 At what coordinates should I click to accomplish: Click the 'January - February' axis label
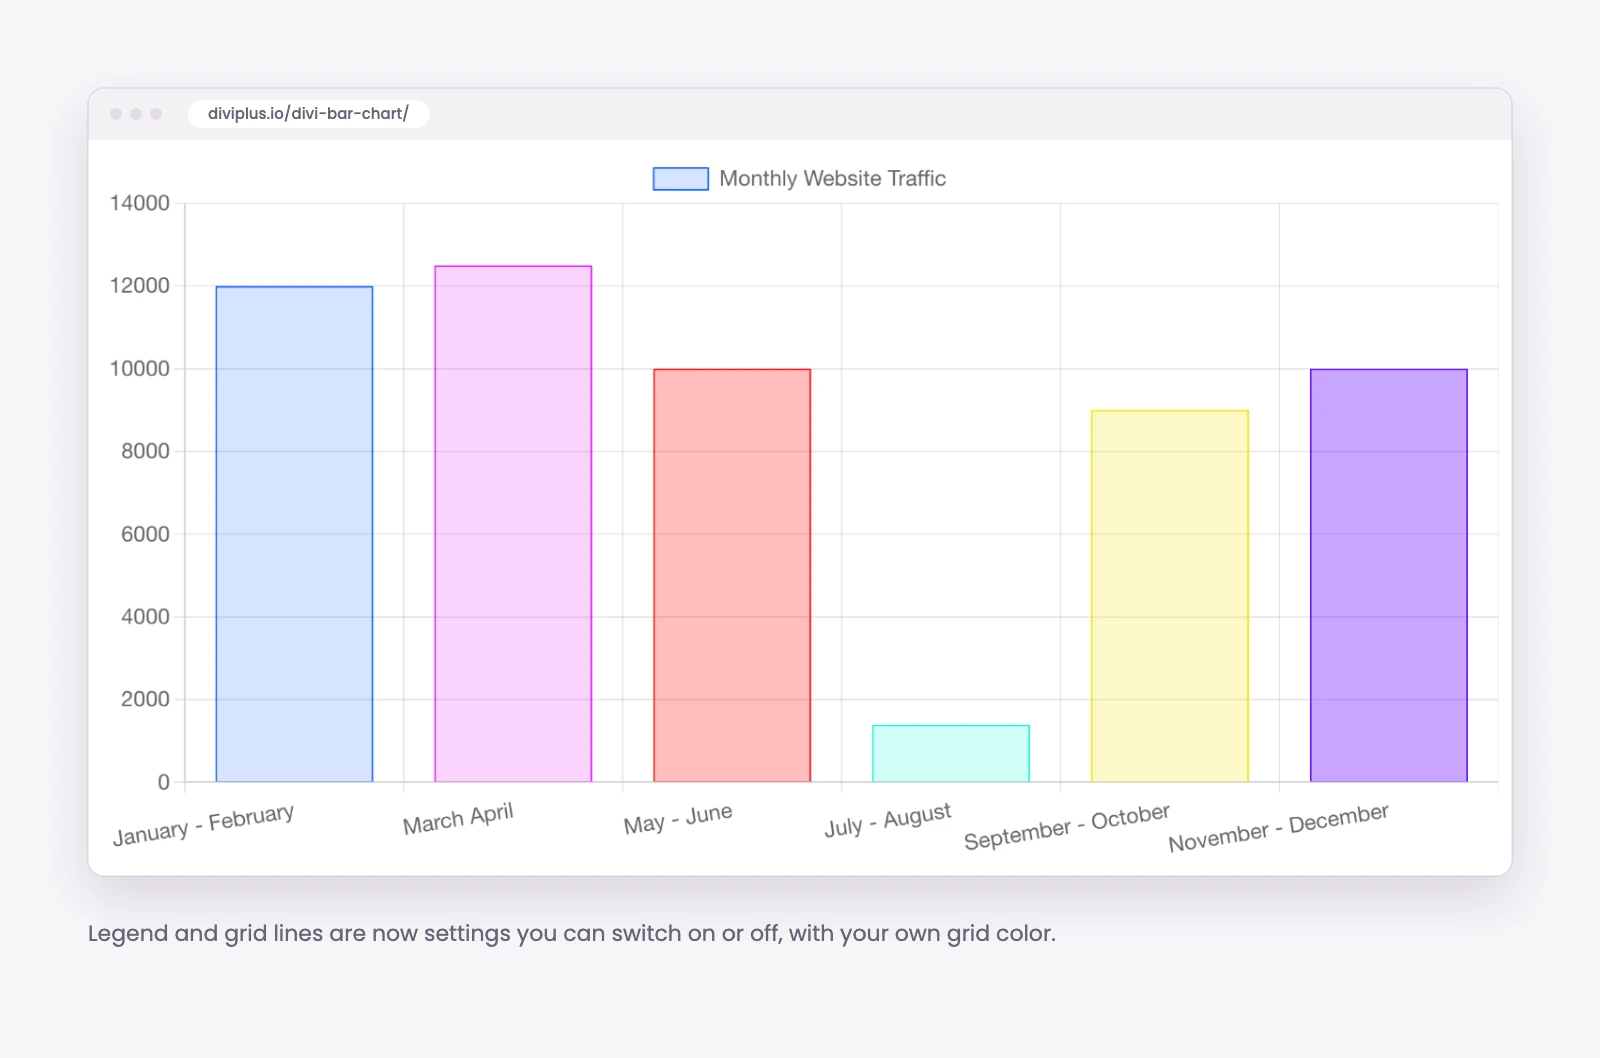coord(204,825)
